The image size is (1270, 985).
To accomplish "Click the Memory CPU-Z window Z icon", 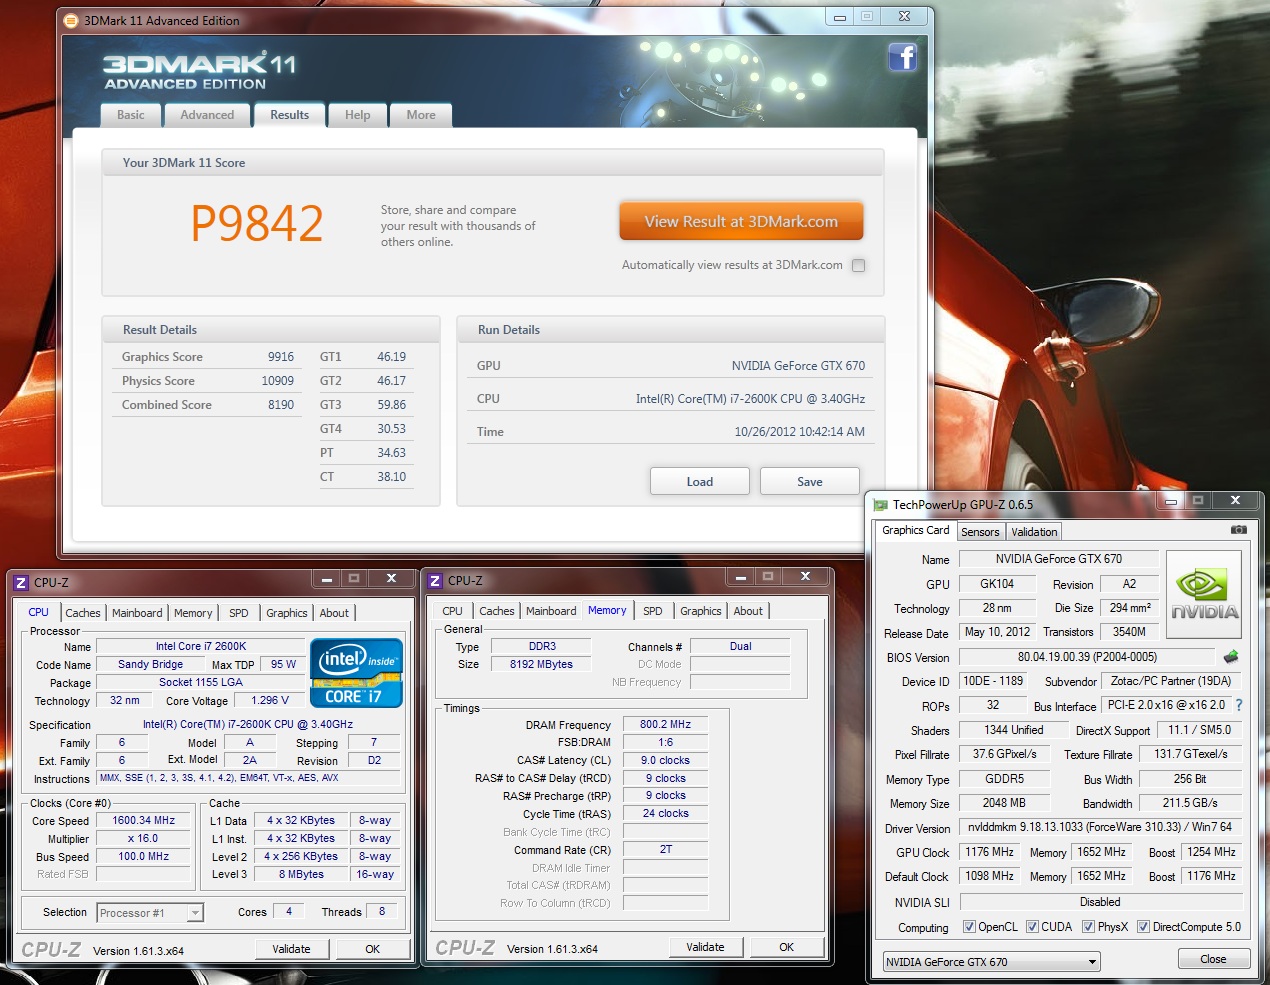I will (435, 581).
